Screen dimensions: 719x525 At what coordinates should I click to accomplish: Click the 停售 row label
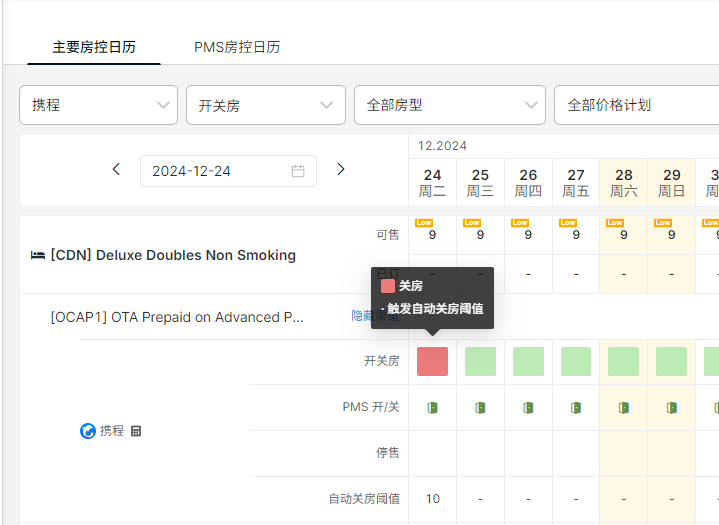[388, 453]
